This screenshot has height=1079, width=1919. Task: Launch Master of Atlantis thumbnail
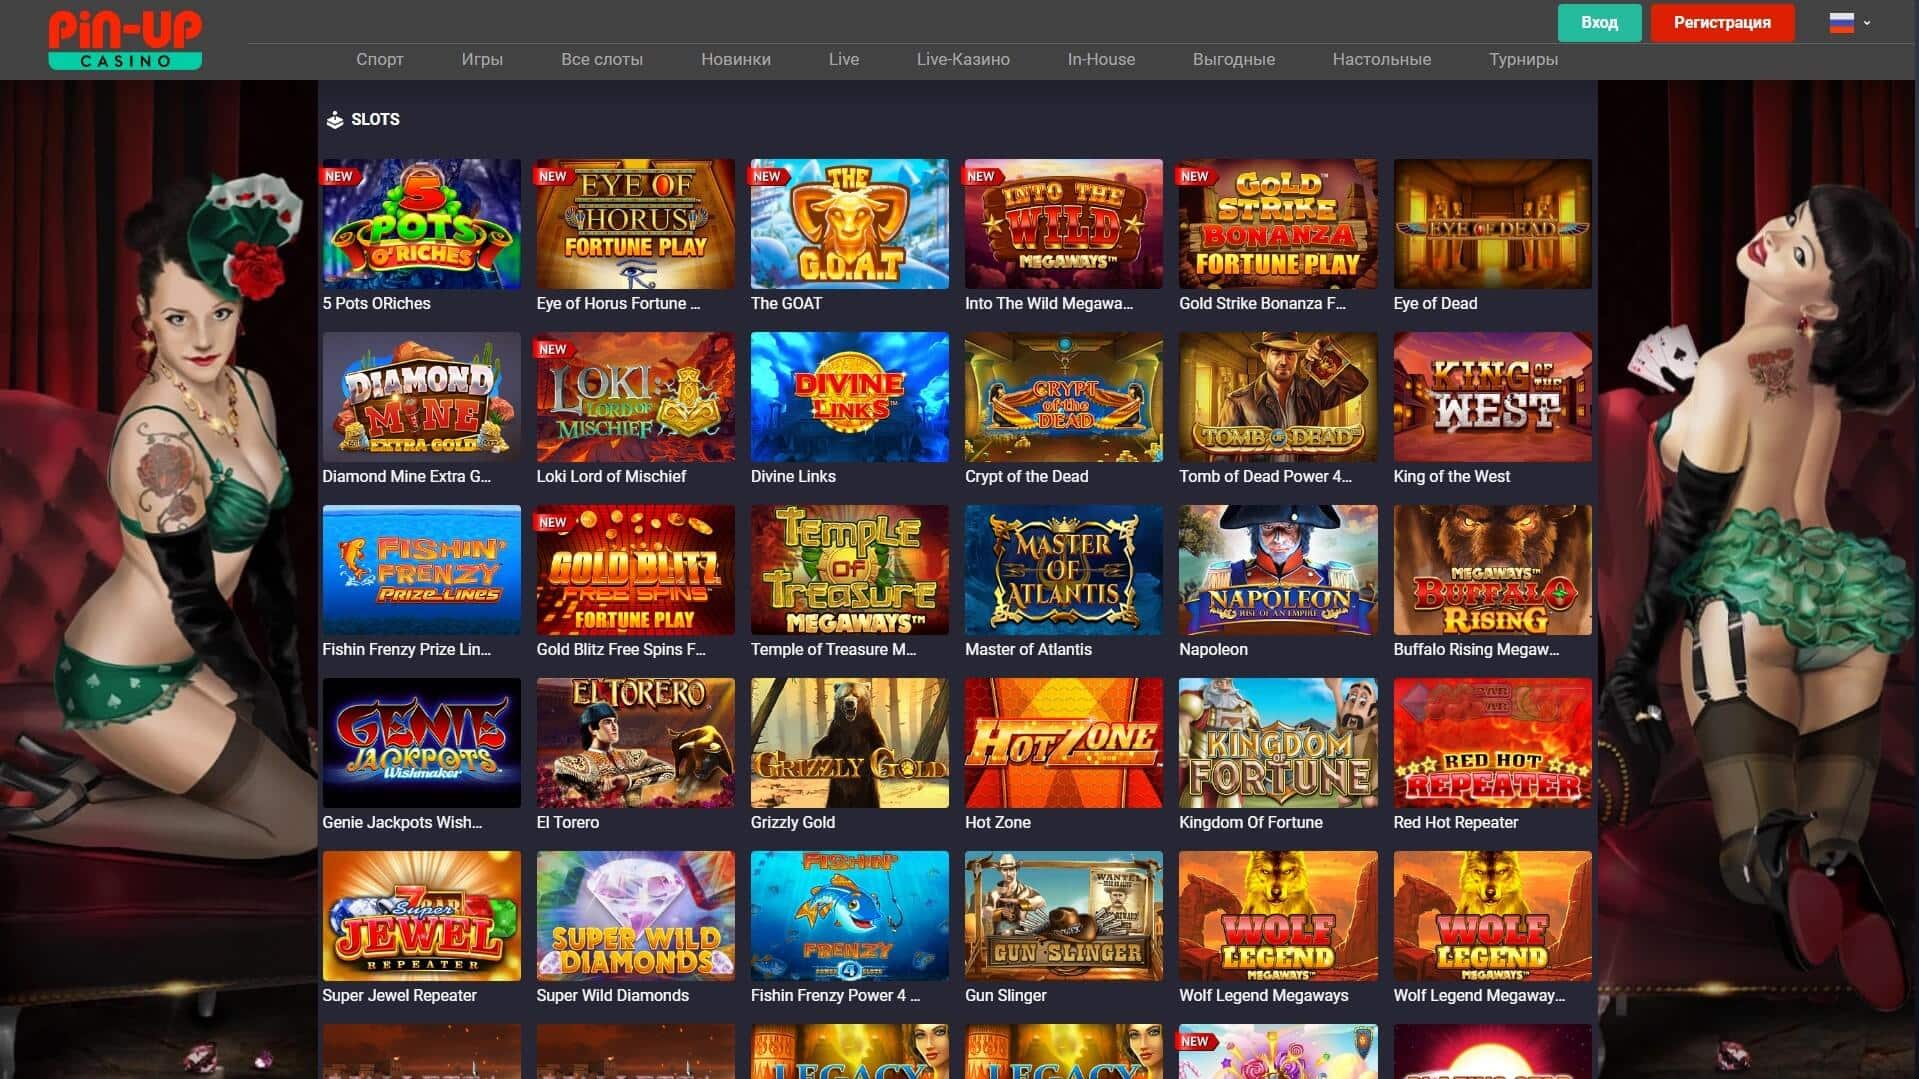pos(1063,570)
